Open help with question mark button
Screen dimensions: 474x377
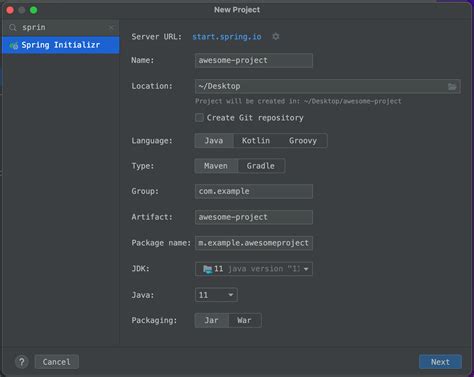pyautogui.click(x=22, y=362)
